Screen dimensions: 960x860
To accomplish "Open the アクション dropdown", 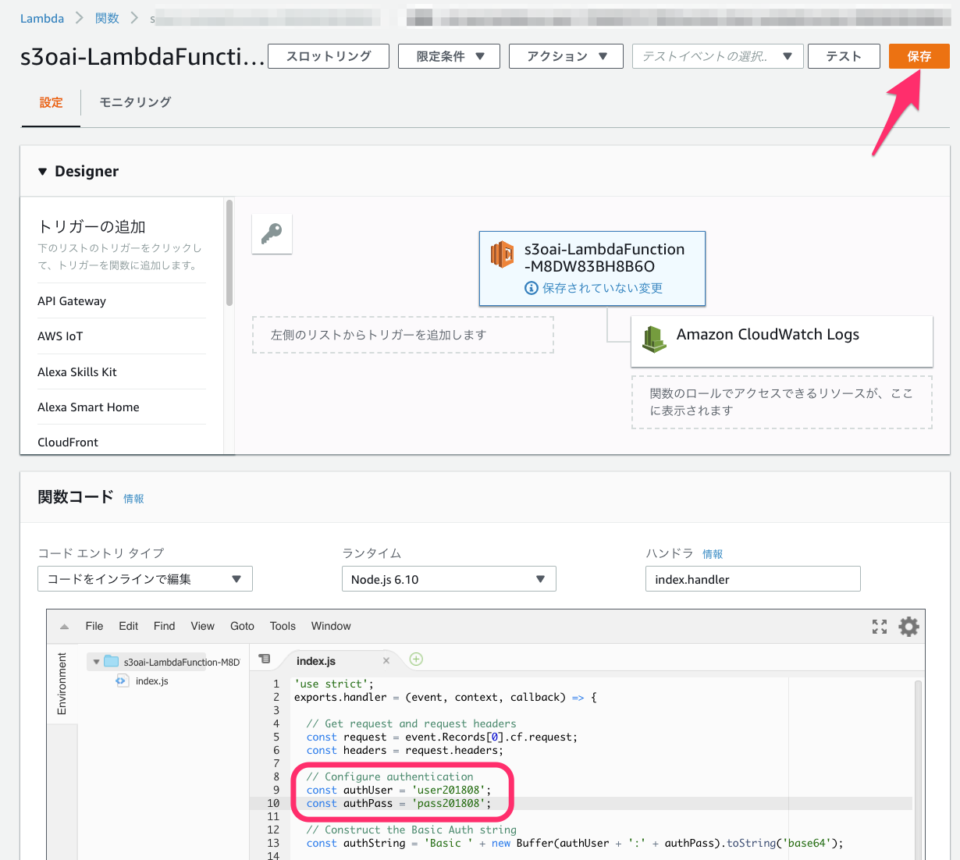I will click(566, 56).
